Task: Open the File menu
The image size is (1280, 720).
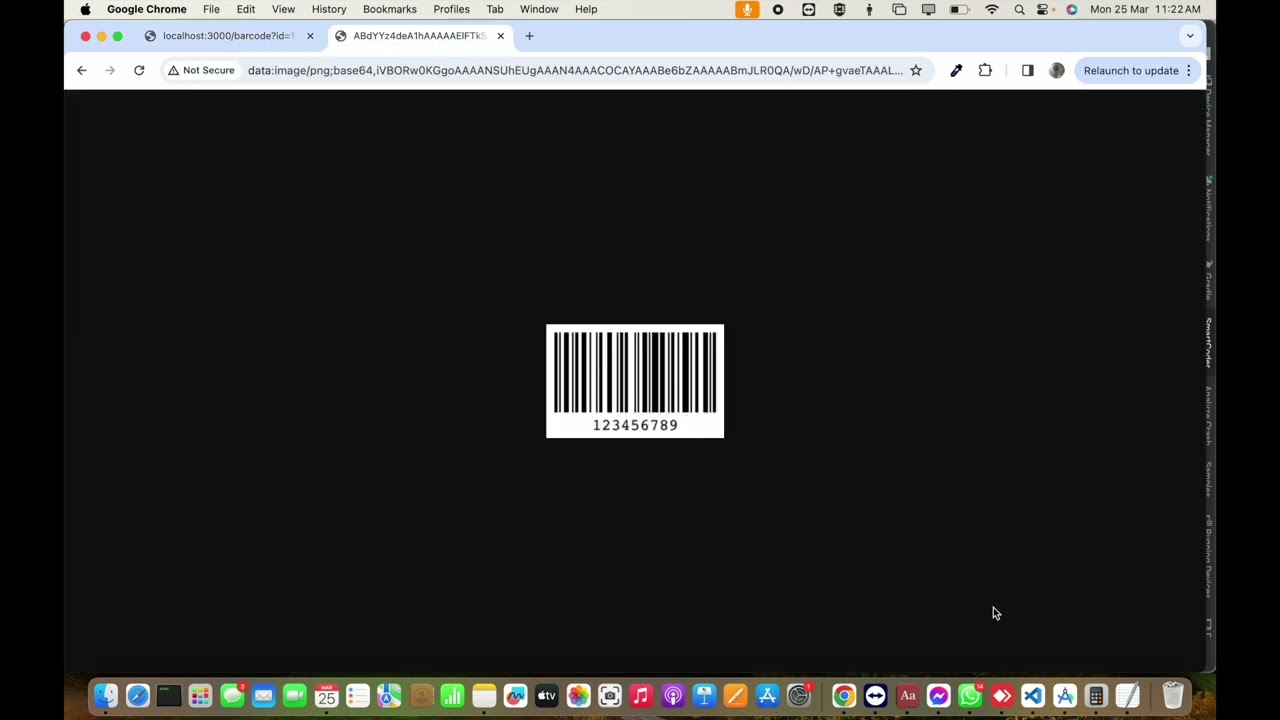Action: pos(211,9)
